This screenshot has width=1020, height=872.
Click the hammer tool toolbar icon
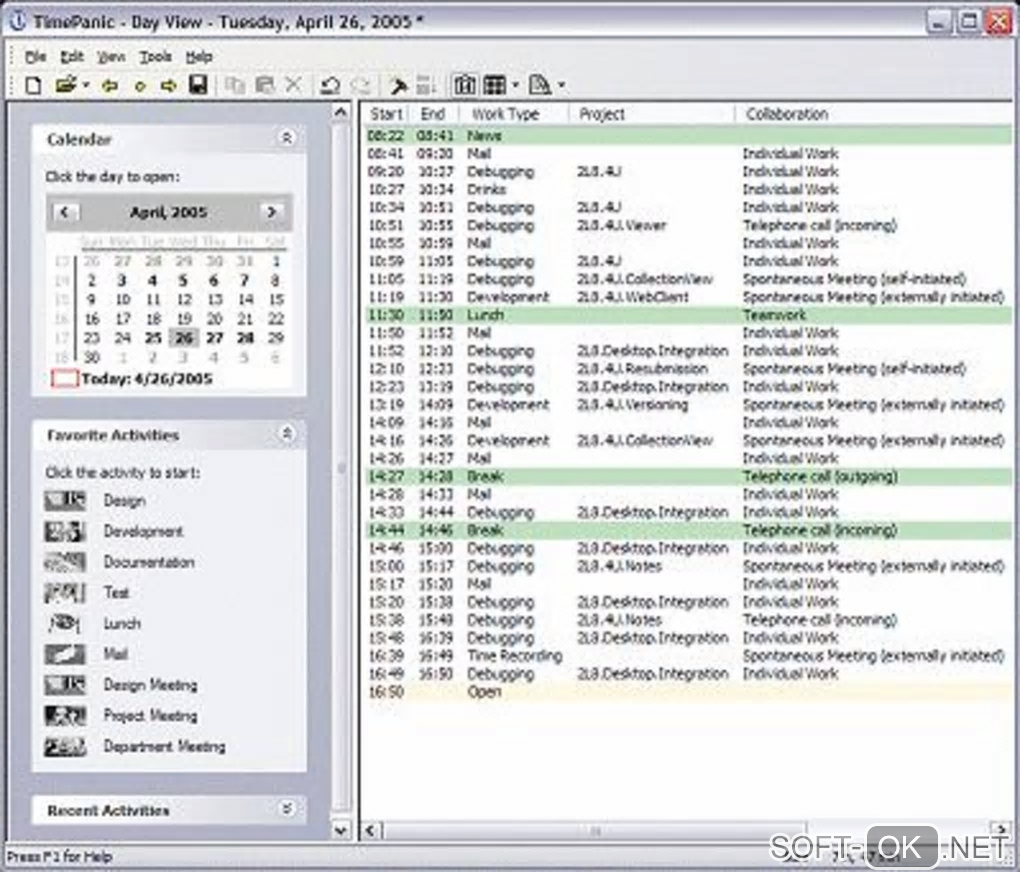pos(397,85)
